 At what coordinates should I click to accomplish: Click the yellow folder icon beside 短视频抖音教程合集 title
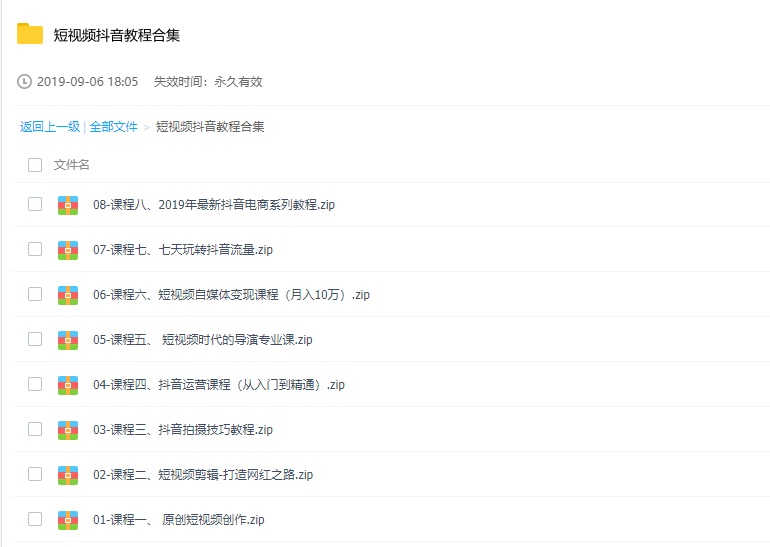(30, 34)
